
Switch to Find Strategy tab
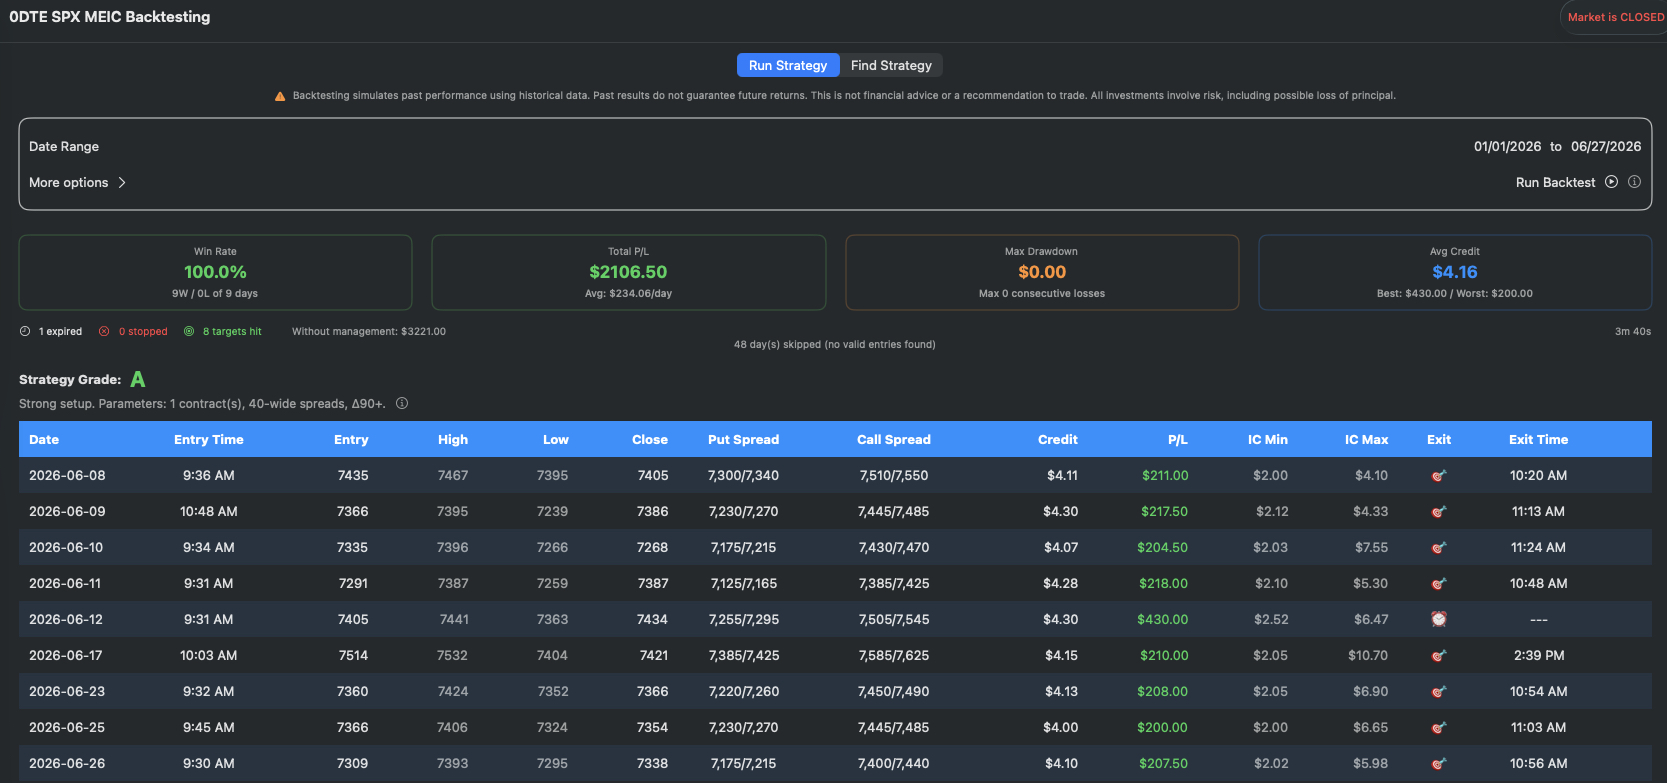pyautogui.click(x=891, y=65)
